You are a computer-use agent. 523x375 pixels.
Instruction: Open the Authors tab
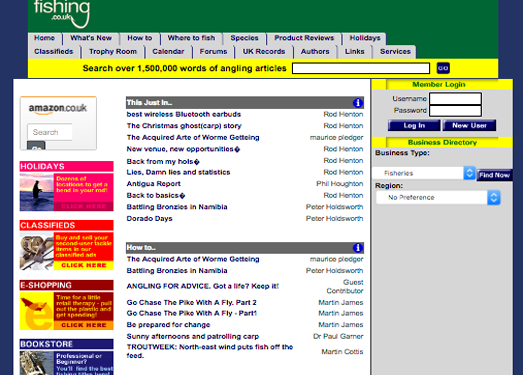click(315, 52)
